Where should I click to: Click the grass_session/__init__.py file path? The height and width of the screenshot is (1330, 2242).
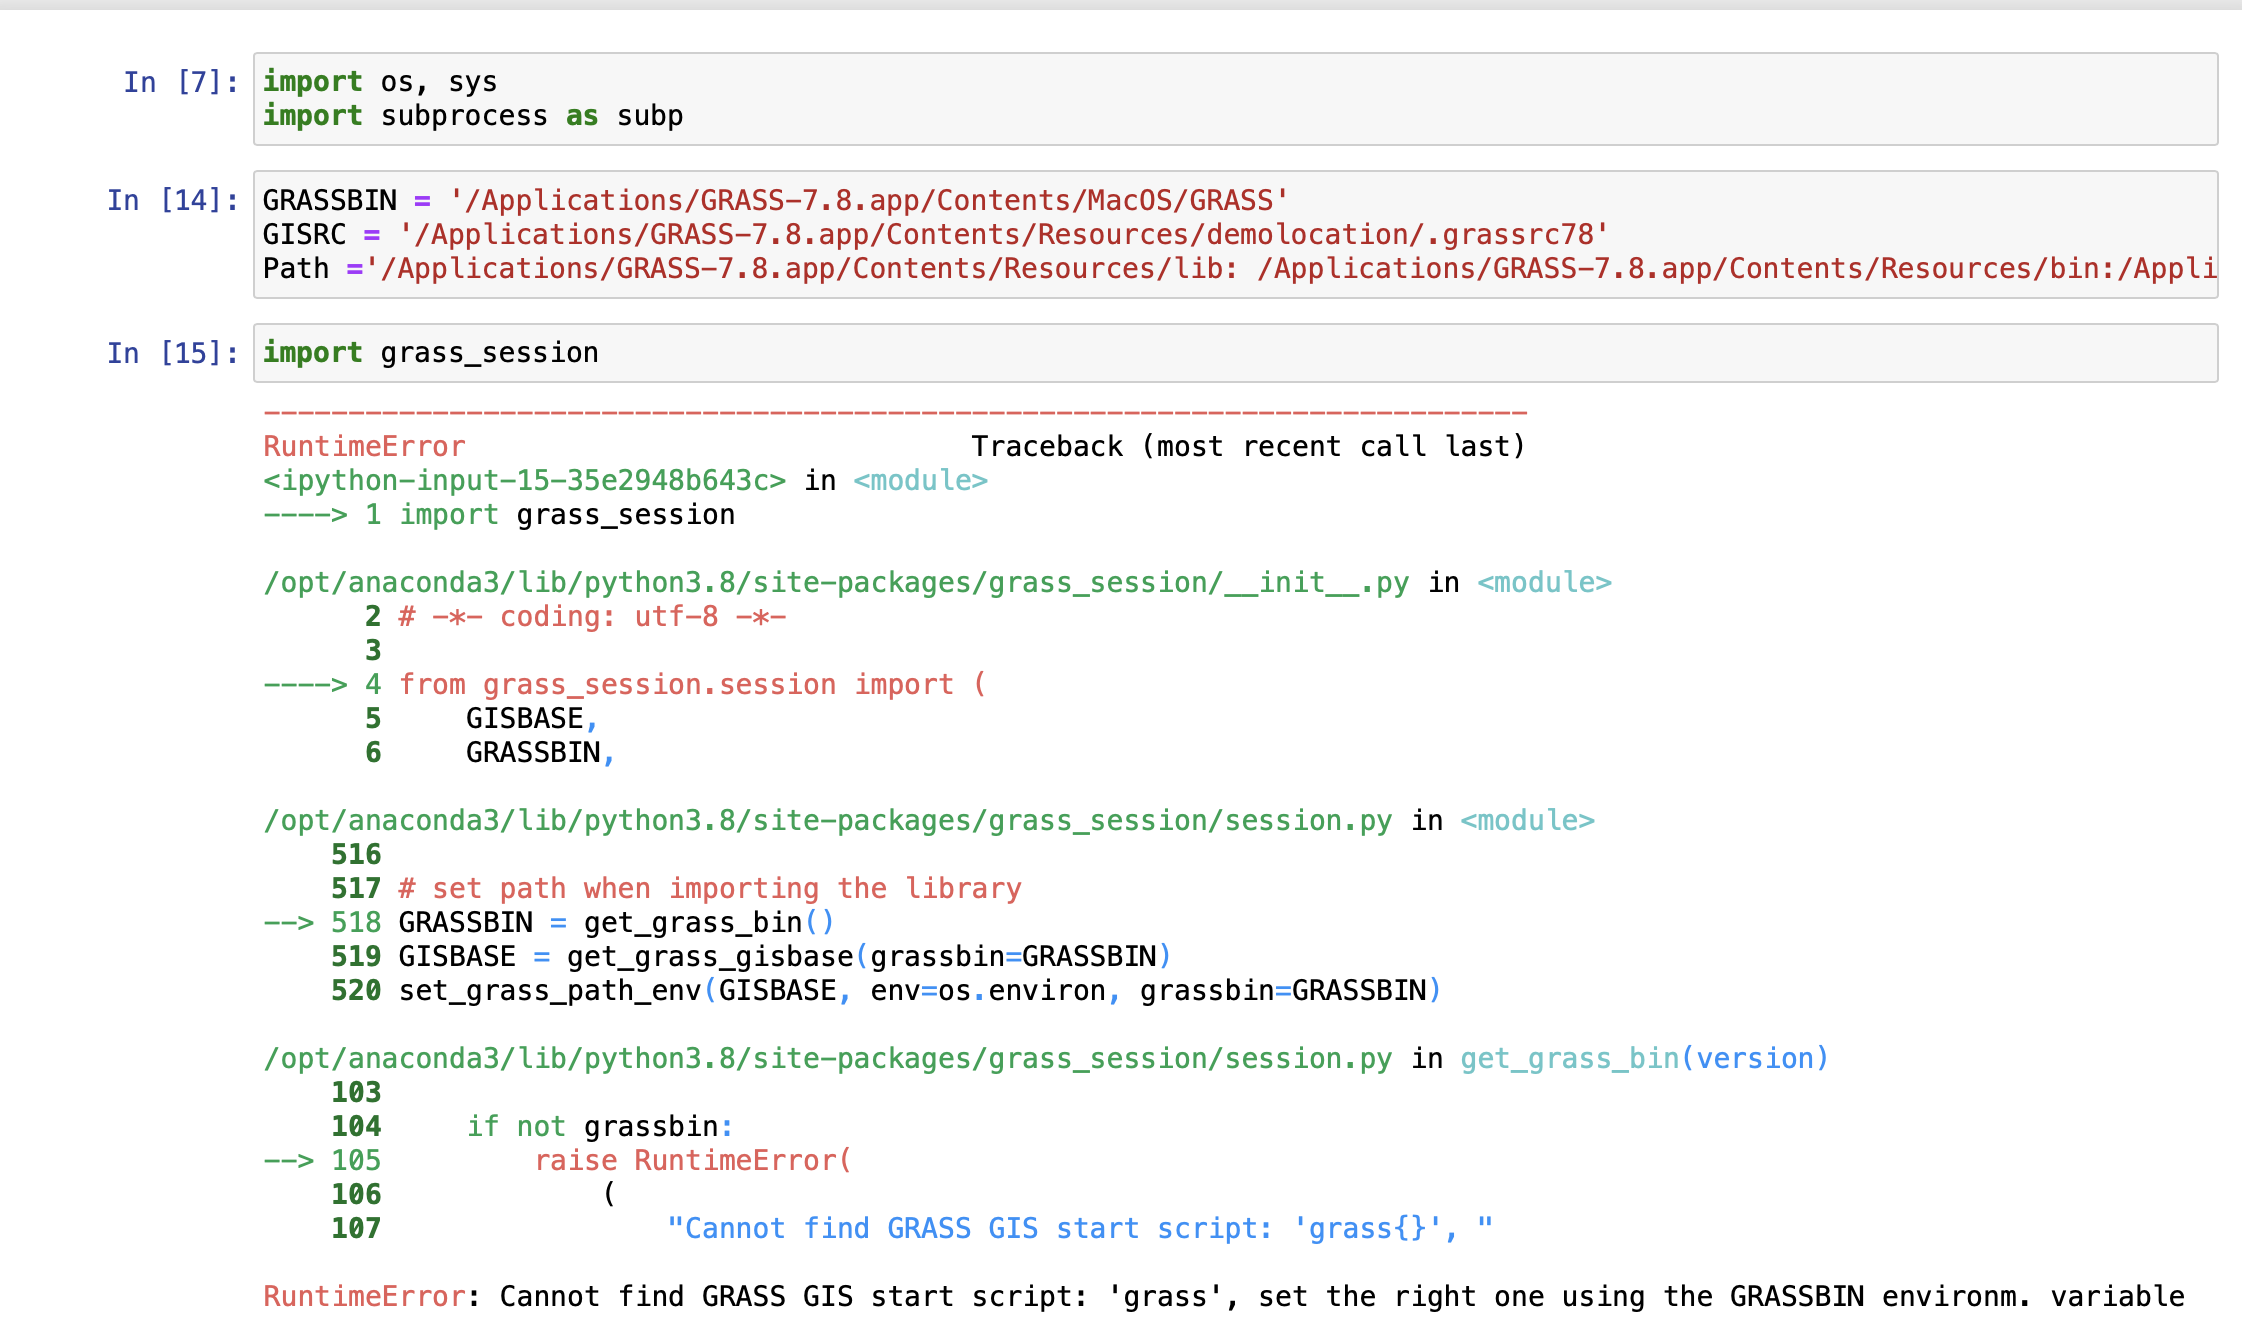tap(836, 583)
